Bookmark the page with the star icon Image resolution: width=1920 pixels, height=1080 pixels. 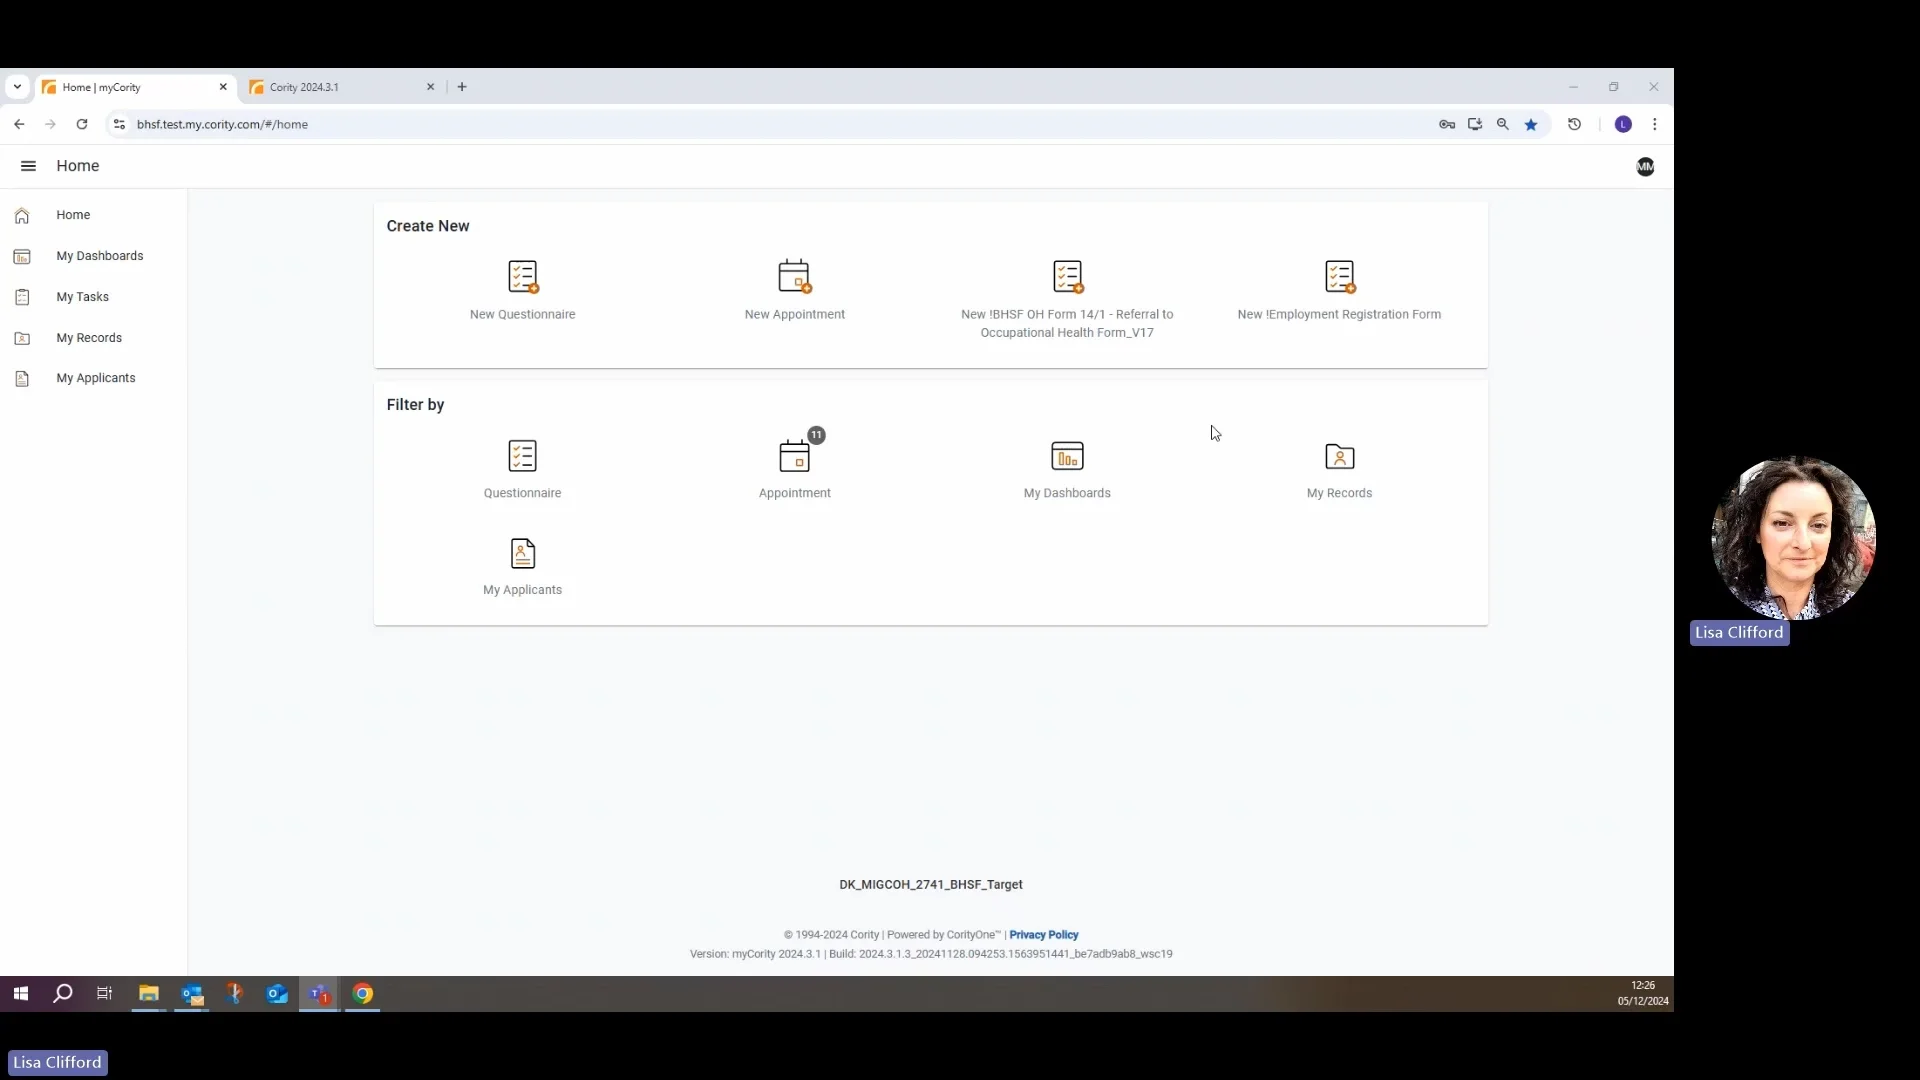tap(1532, 124)
